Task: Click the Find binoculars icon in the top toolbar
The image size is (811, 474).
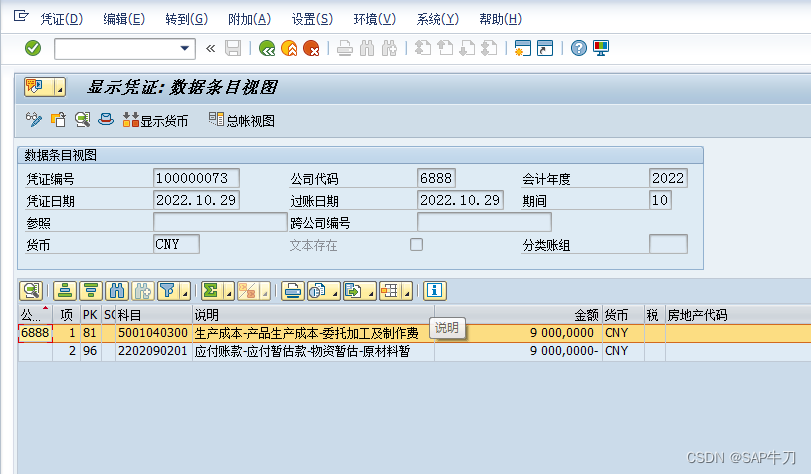Action: [x=367, y=48]
